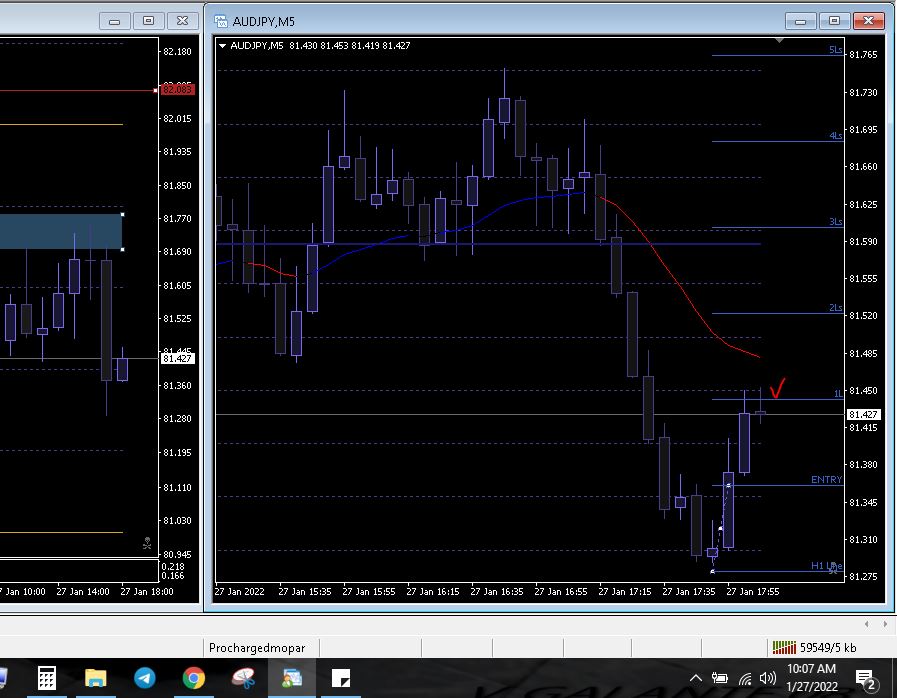Click the skull icon on left chart

click(147, 544)
